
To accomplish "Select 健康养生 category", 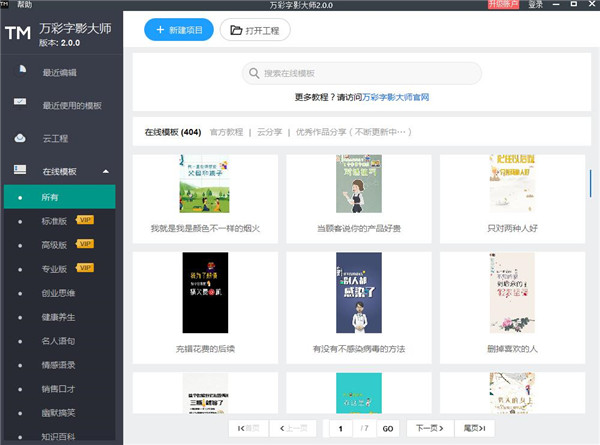I will [58, 317].
